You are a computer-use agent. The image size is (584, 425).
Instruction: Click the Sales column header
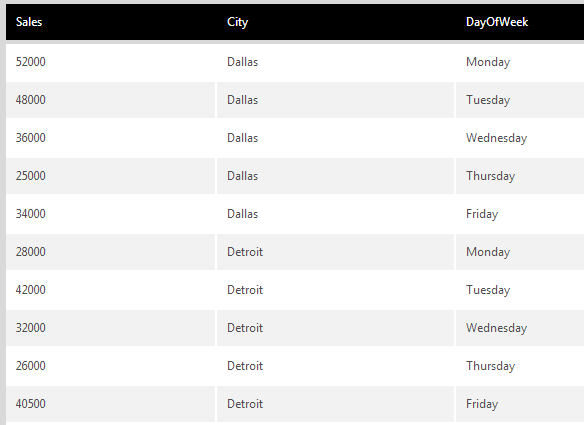[x=29, y=22]
